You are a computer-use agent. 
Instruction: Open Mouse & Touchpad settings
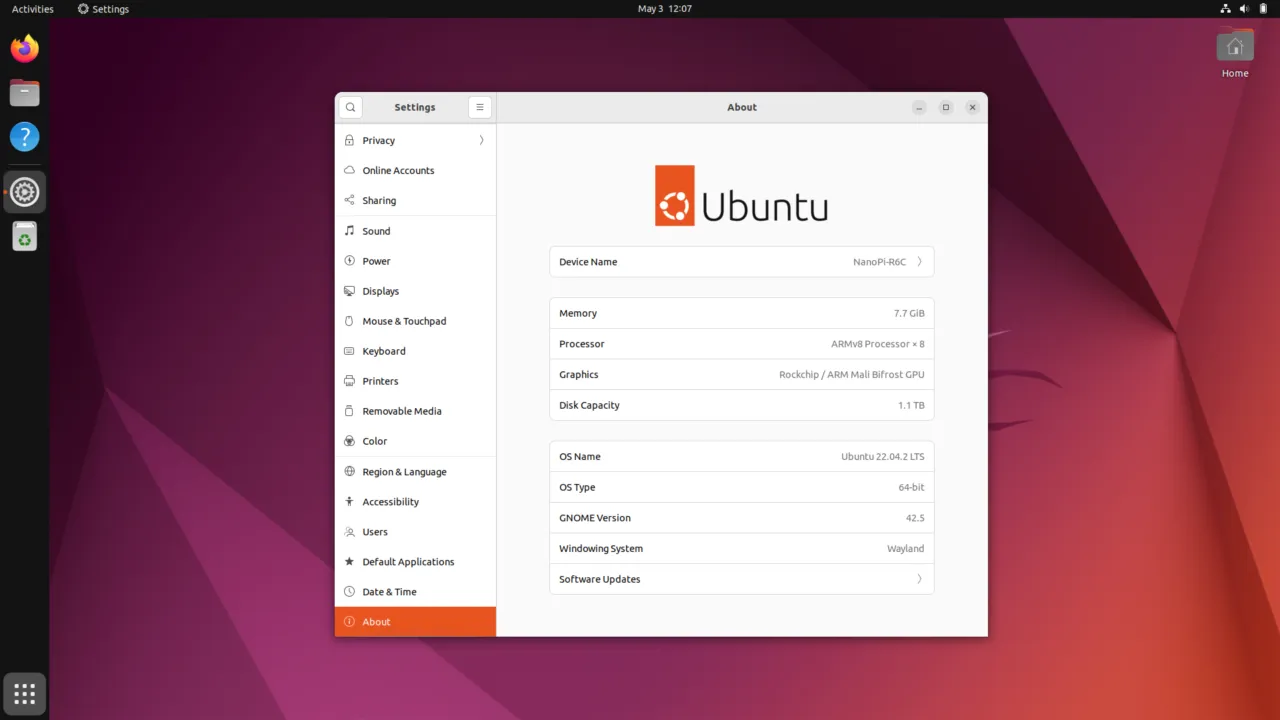(404, 321)
